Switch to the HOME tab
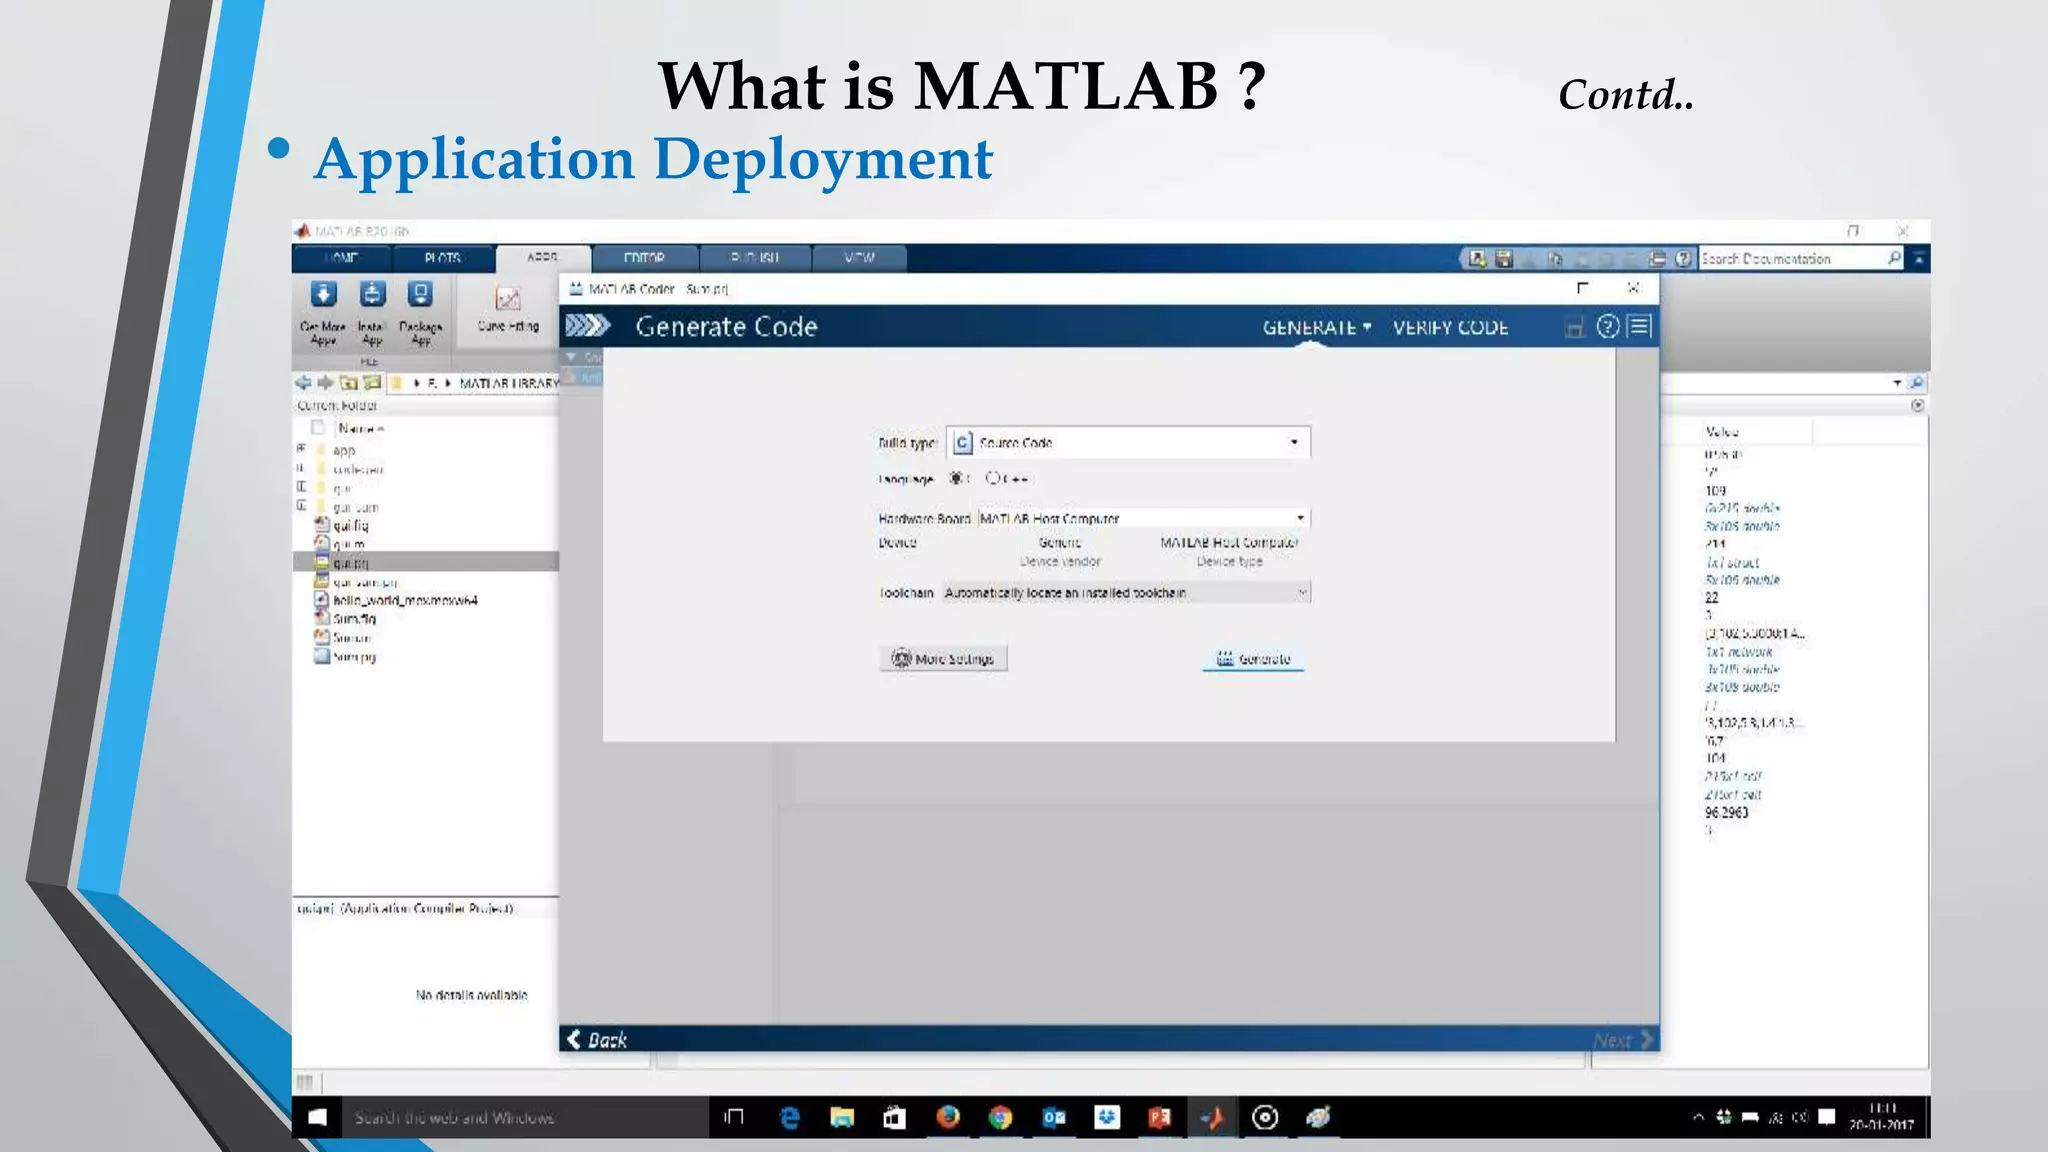The width and height of the screenshot is (2048, 1152). pos(341,258)
